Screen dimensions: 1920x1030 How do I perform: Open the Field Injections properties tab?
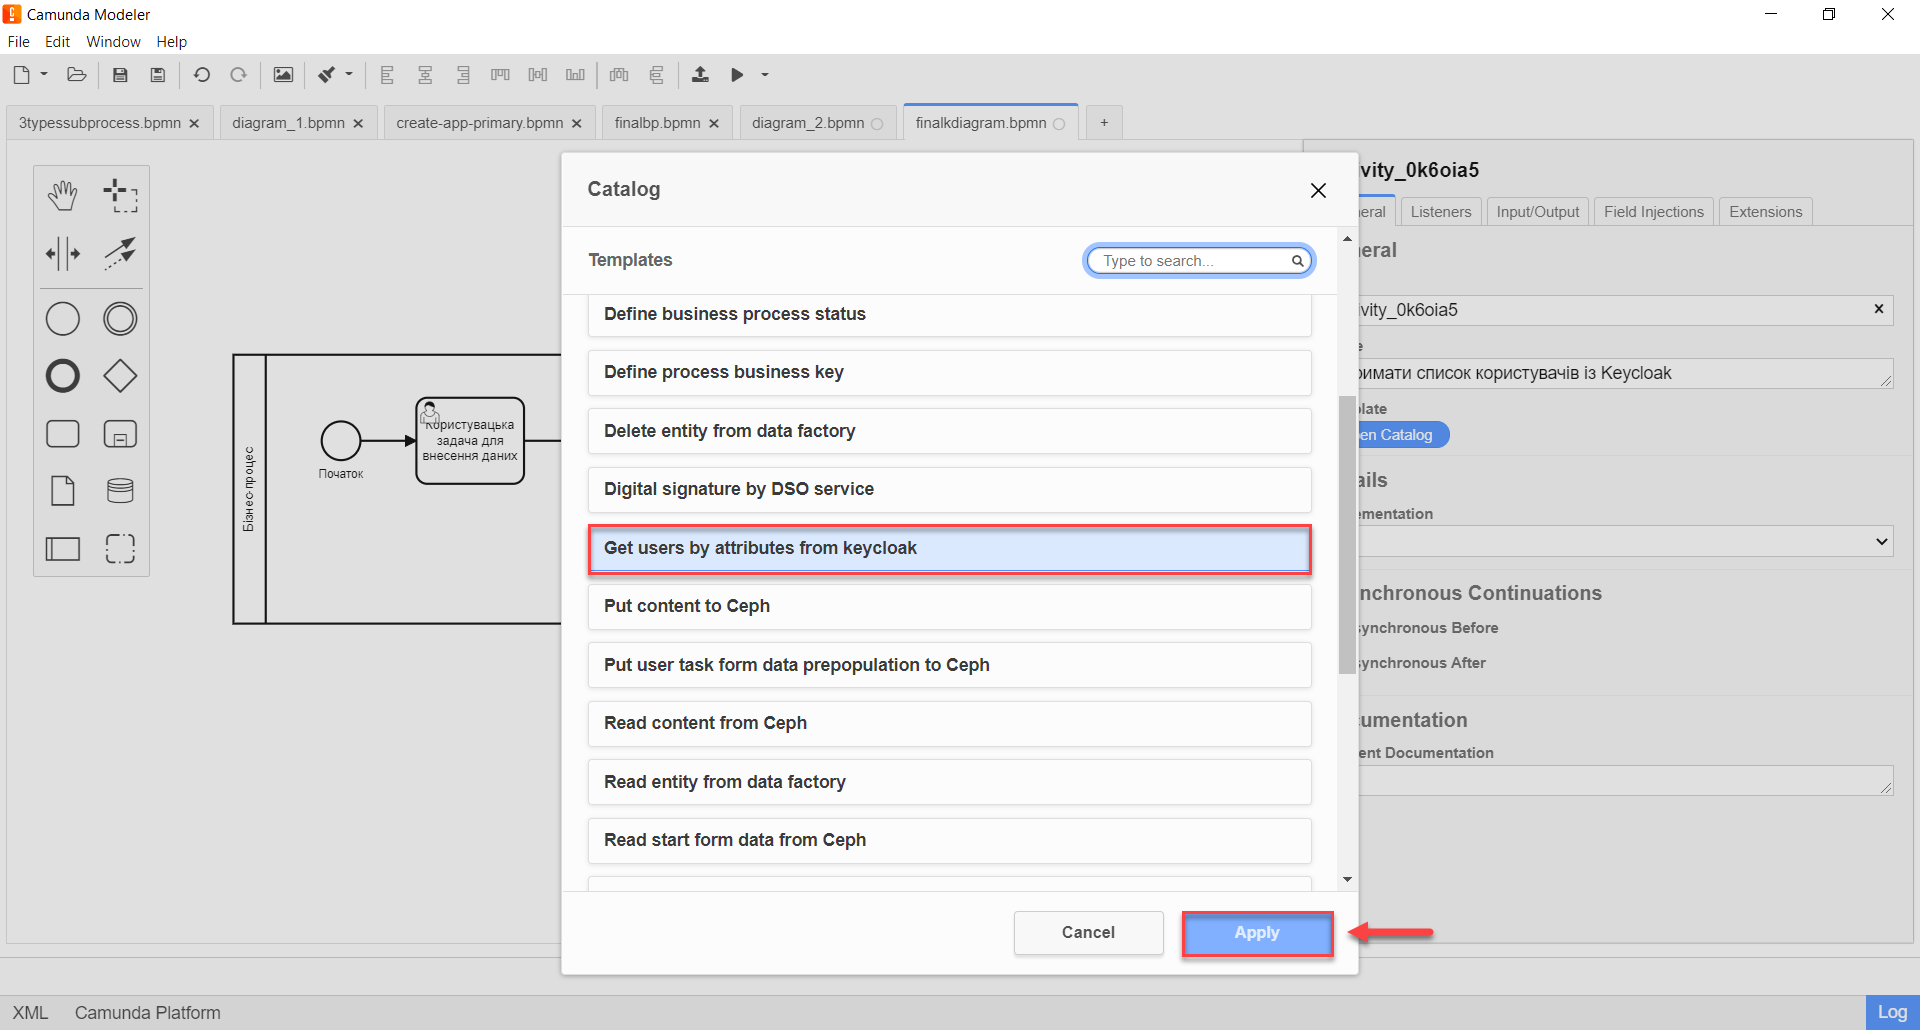click(x=1654, y=212)
